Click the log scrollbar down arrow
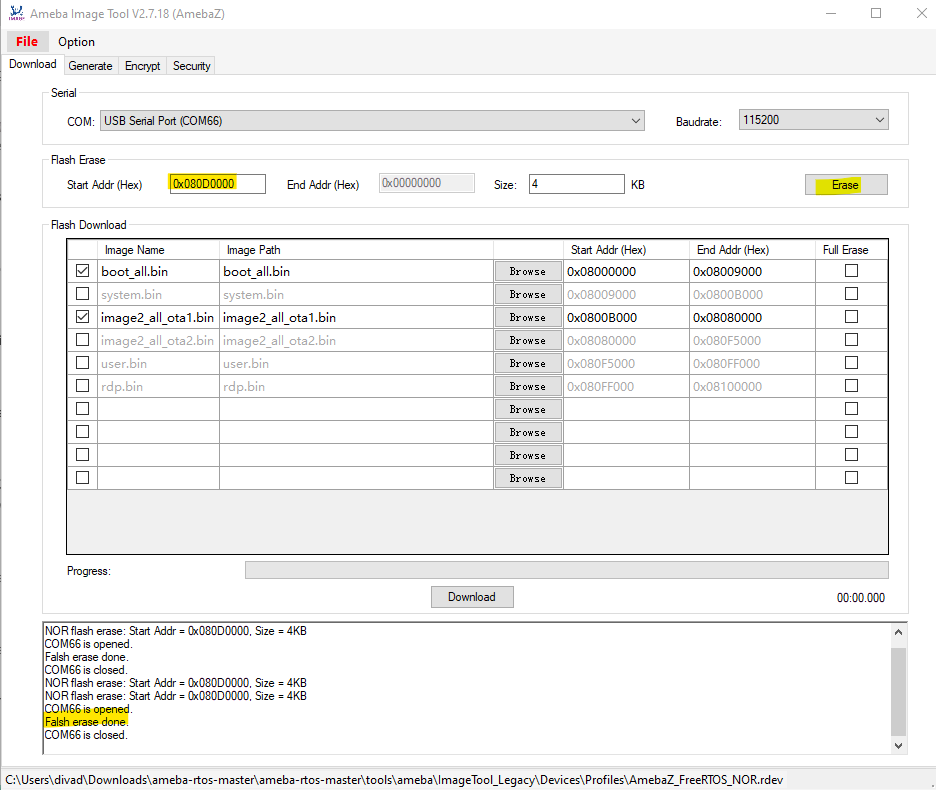This screenshot has width=936, height=790. [898, 745]
